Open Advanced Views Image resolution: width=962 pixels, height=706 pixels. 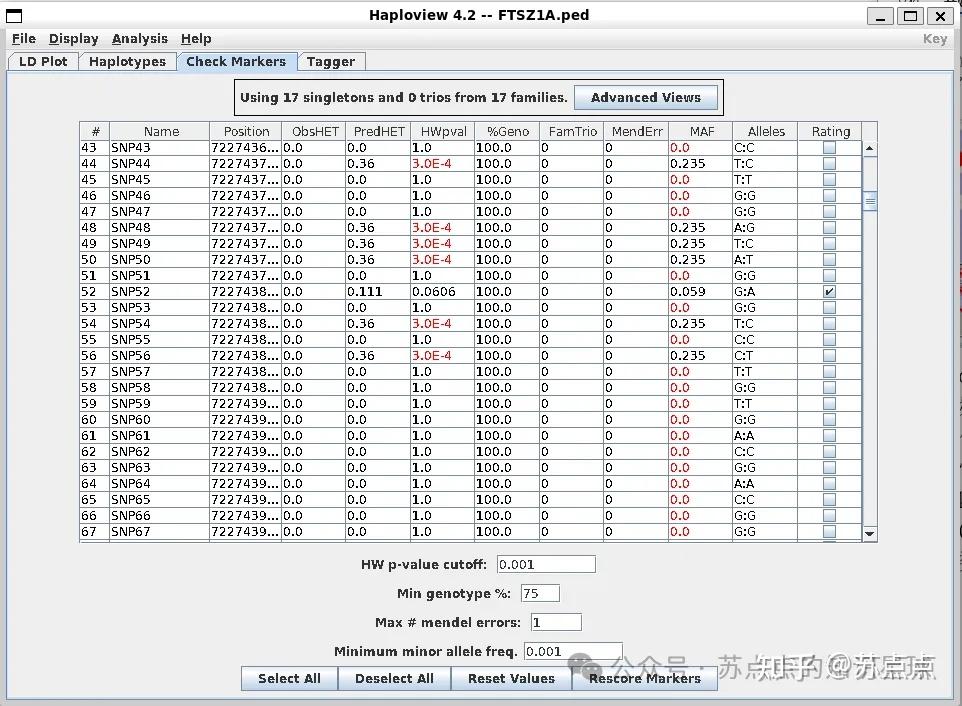click(x=646, y=97)
